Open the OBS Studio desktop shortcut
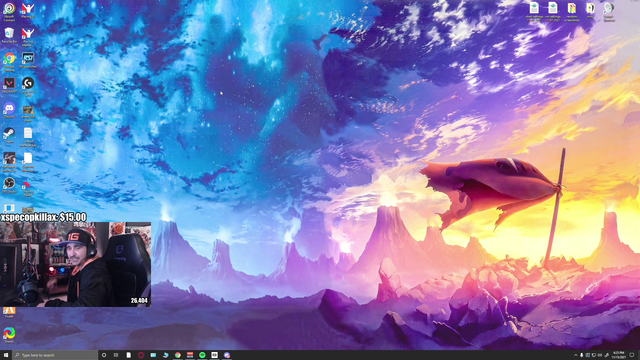The image size is (640, 360). click(x=9, y=185)
